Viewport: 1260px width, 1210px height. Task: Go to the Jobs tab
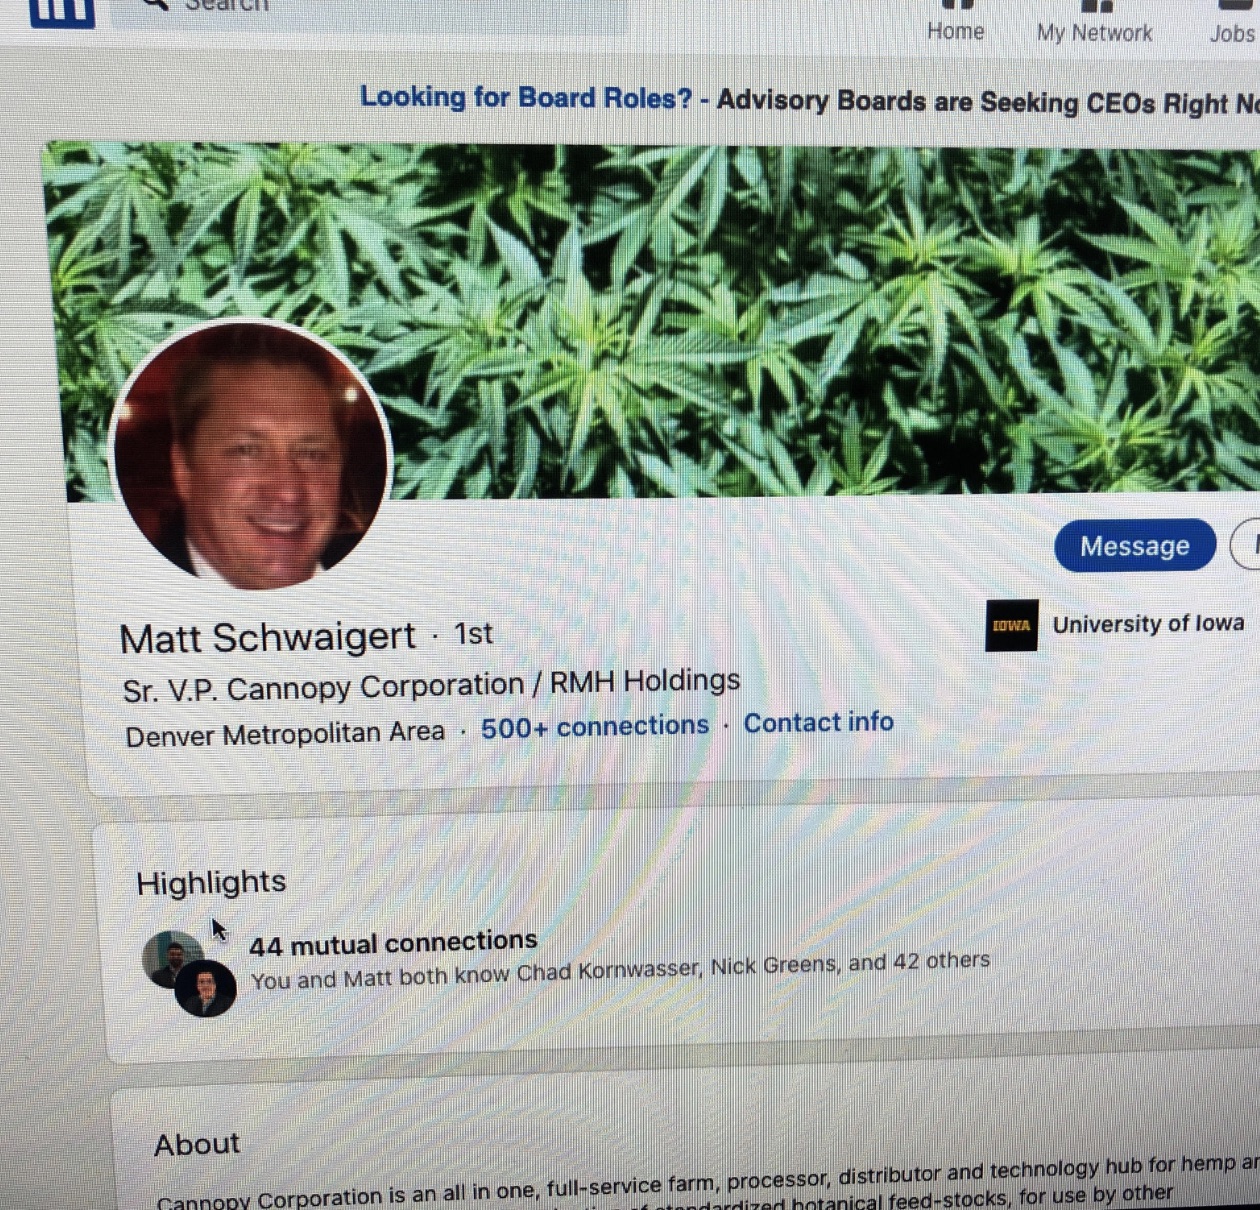pos(1232,34)
